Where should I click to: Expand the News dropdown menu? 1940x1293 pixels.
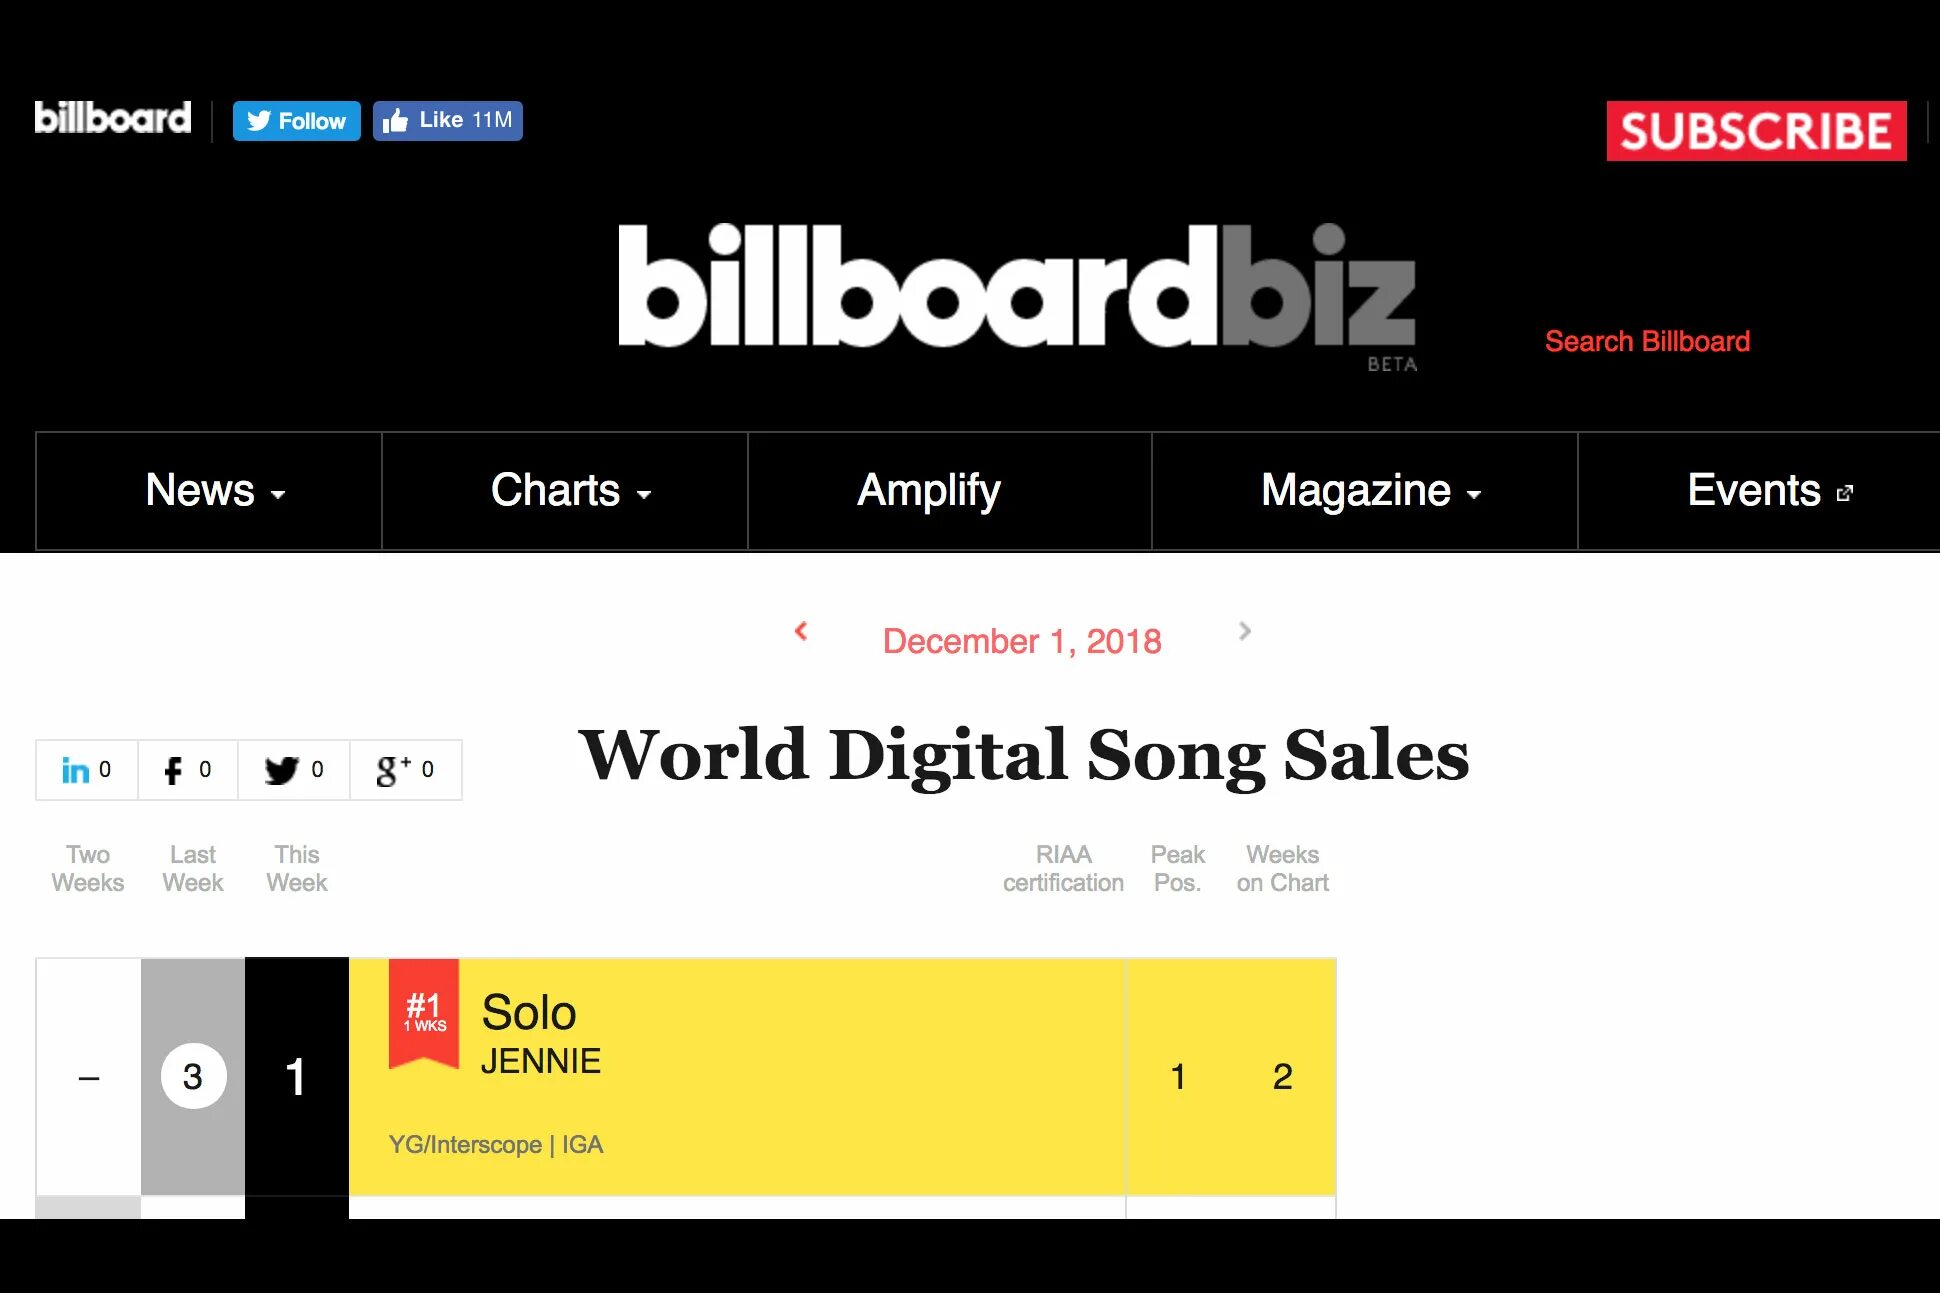click(213, 491)
